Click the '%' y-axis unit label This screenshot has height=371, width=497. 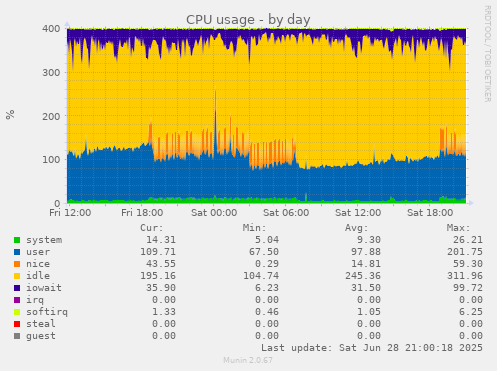coord(10,114)
